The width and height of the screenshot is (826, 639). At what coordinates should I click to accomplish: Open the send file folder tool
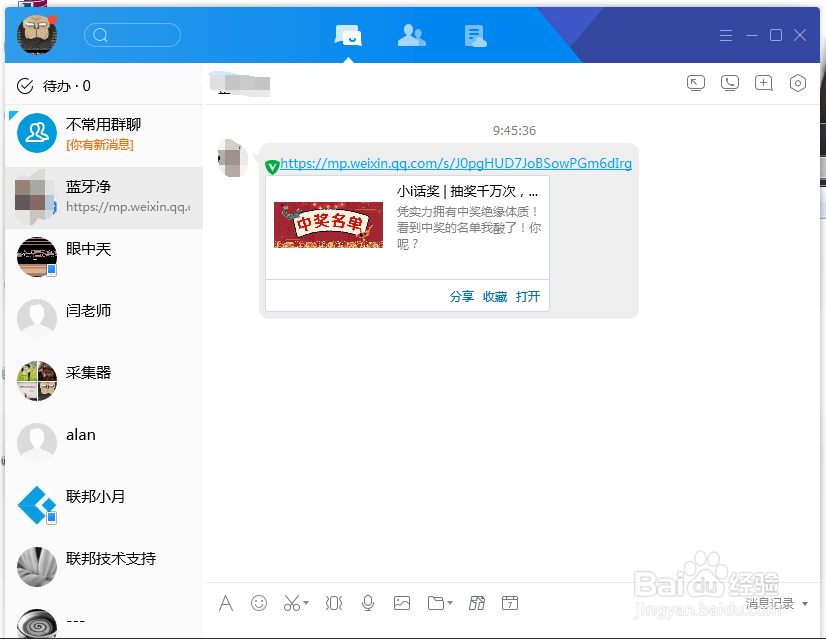pyautogui.click(x=436, y=603)
